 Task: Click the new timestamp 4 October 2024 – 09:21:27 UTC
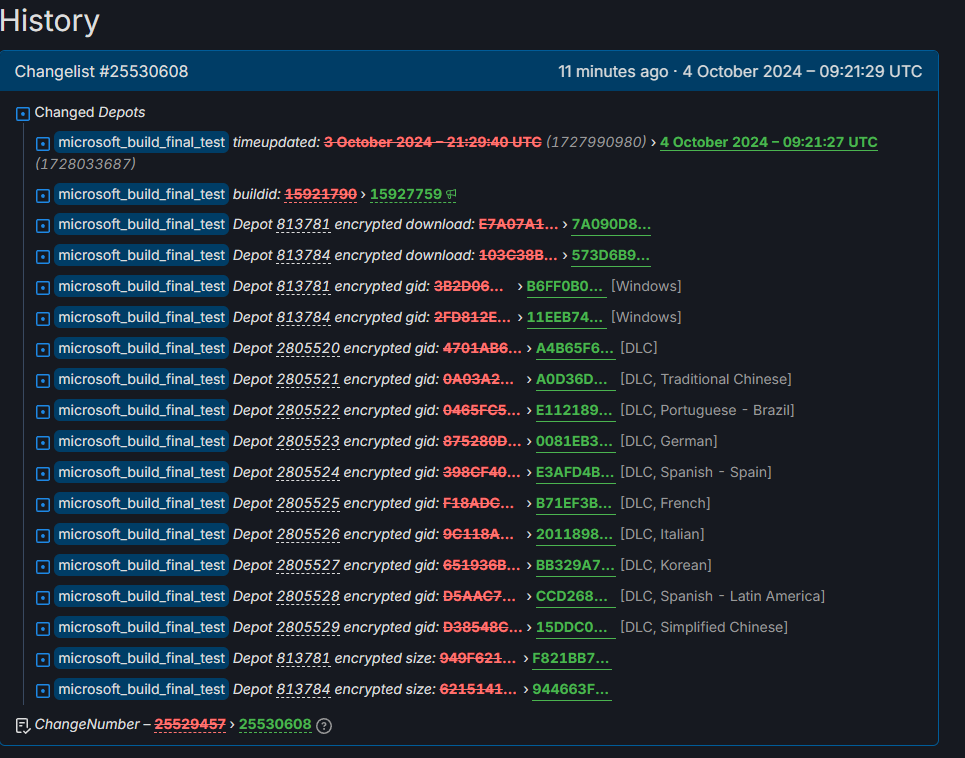768,142
